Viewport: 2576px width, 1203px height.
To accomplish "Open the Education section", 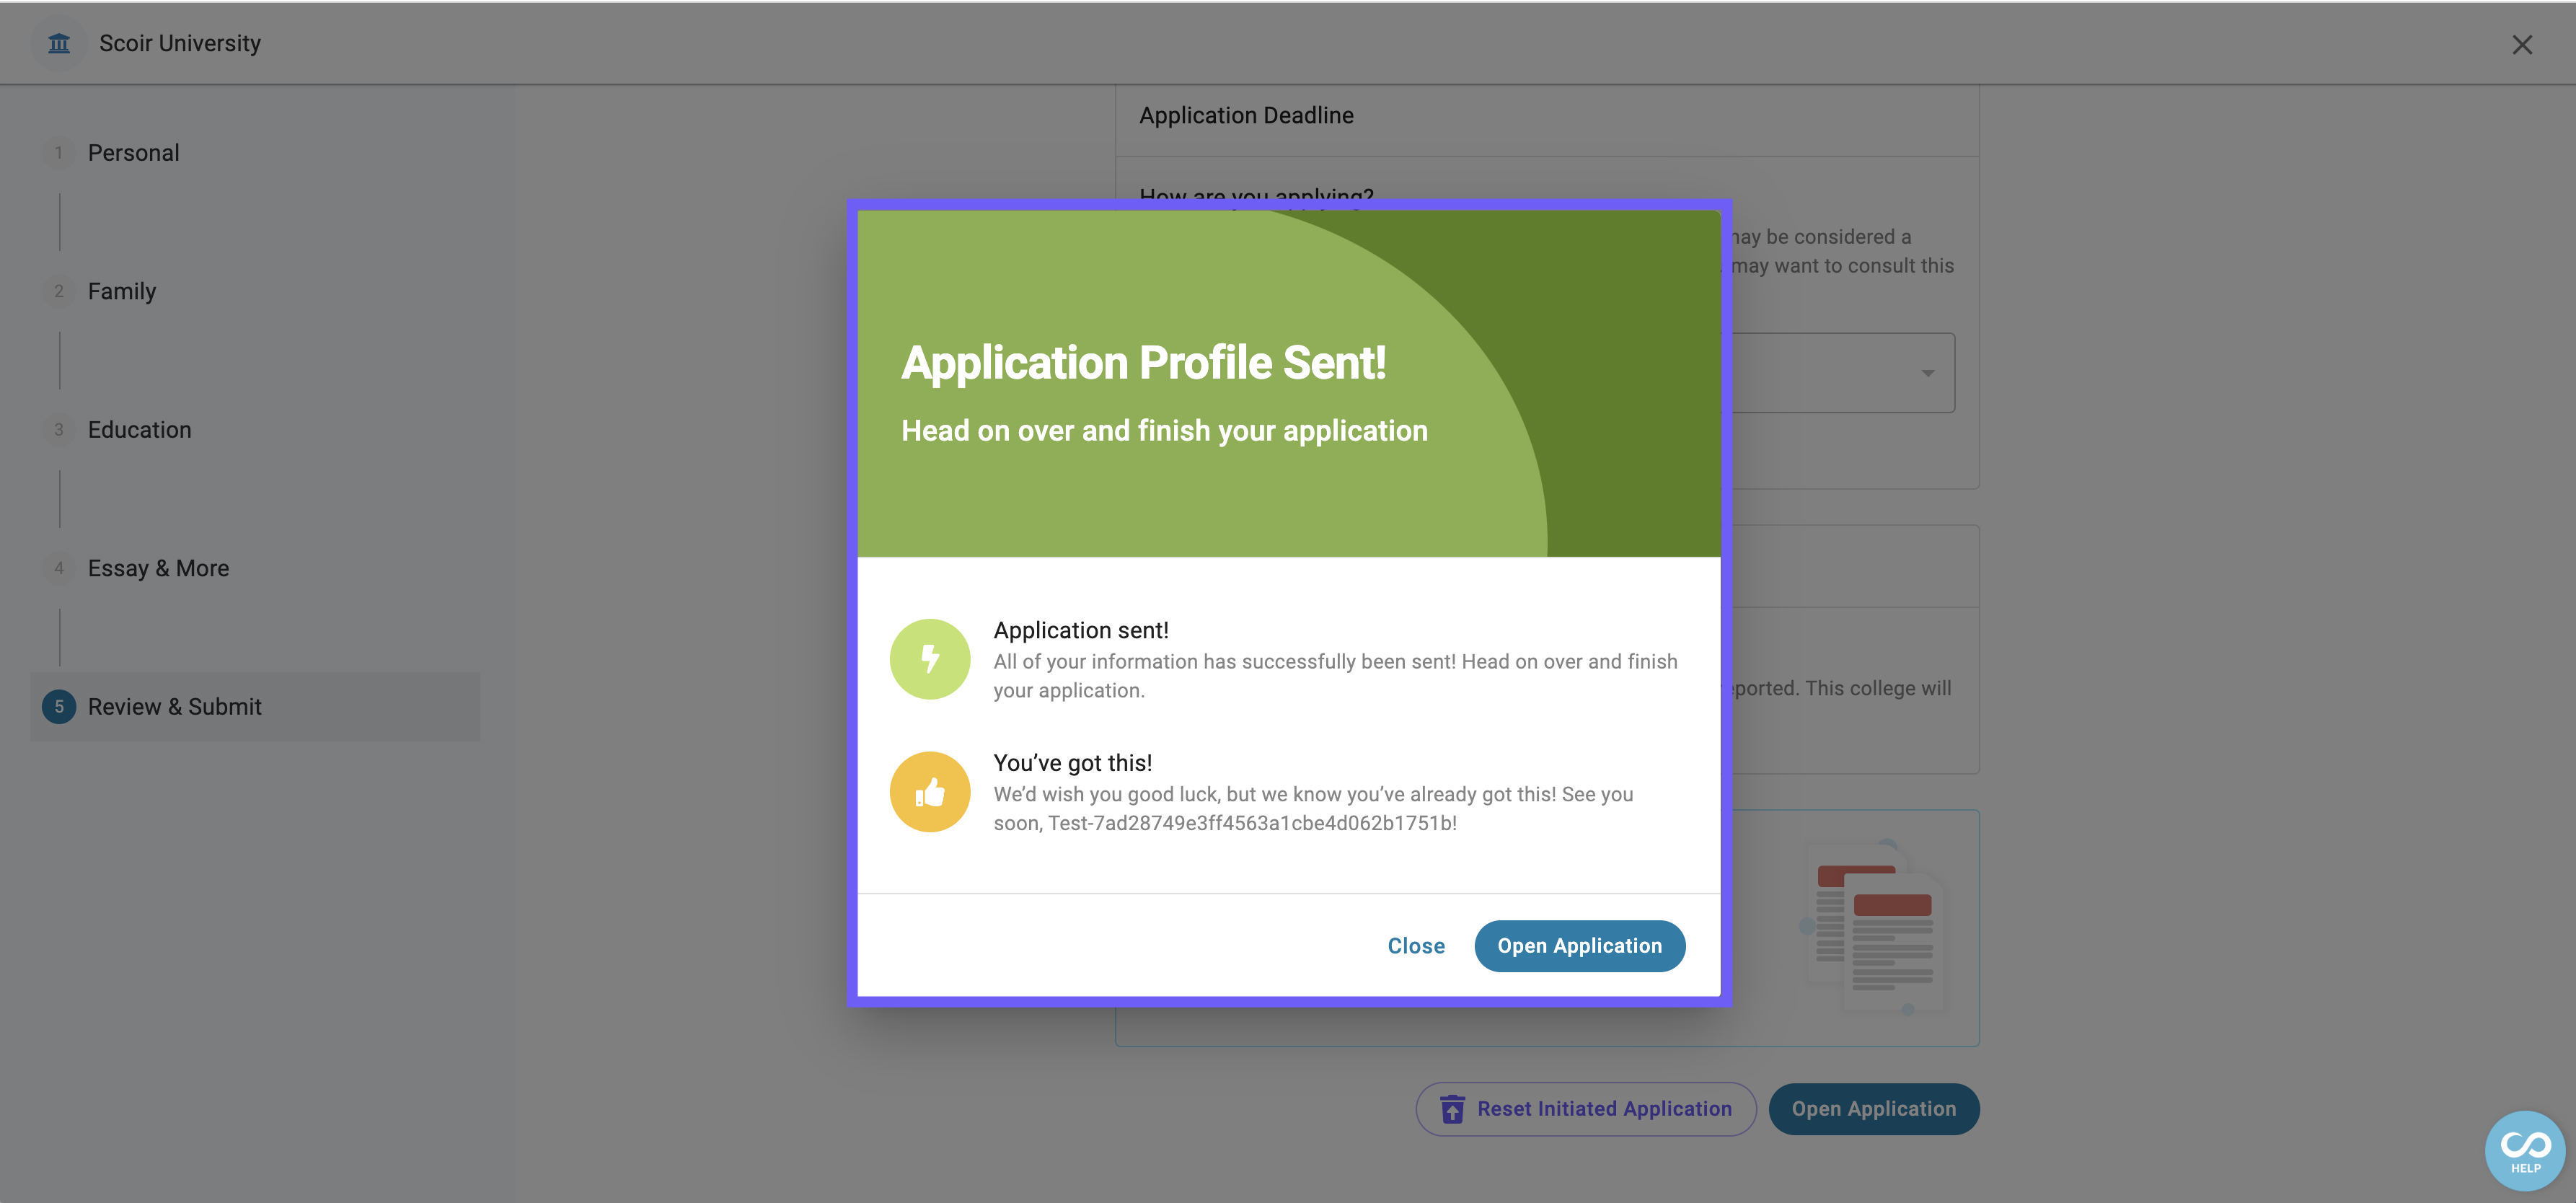I will pyautogui.click(x=139, y=430).
